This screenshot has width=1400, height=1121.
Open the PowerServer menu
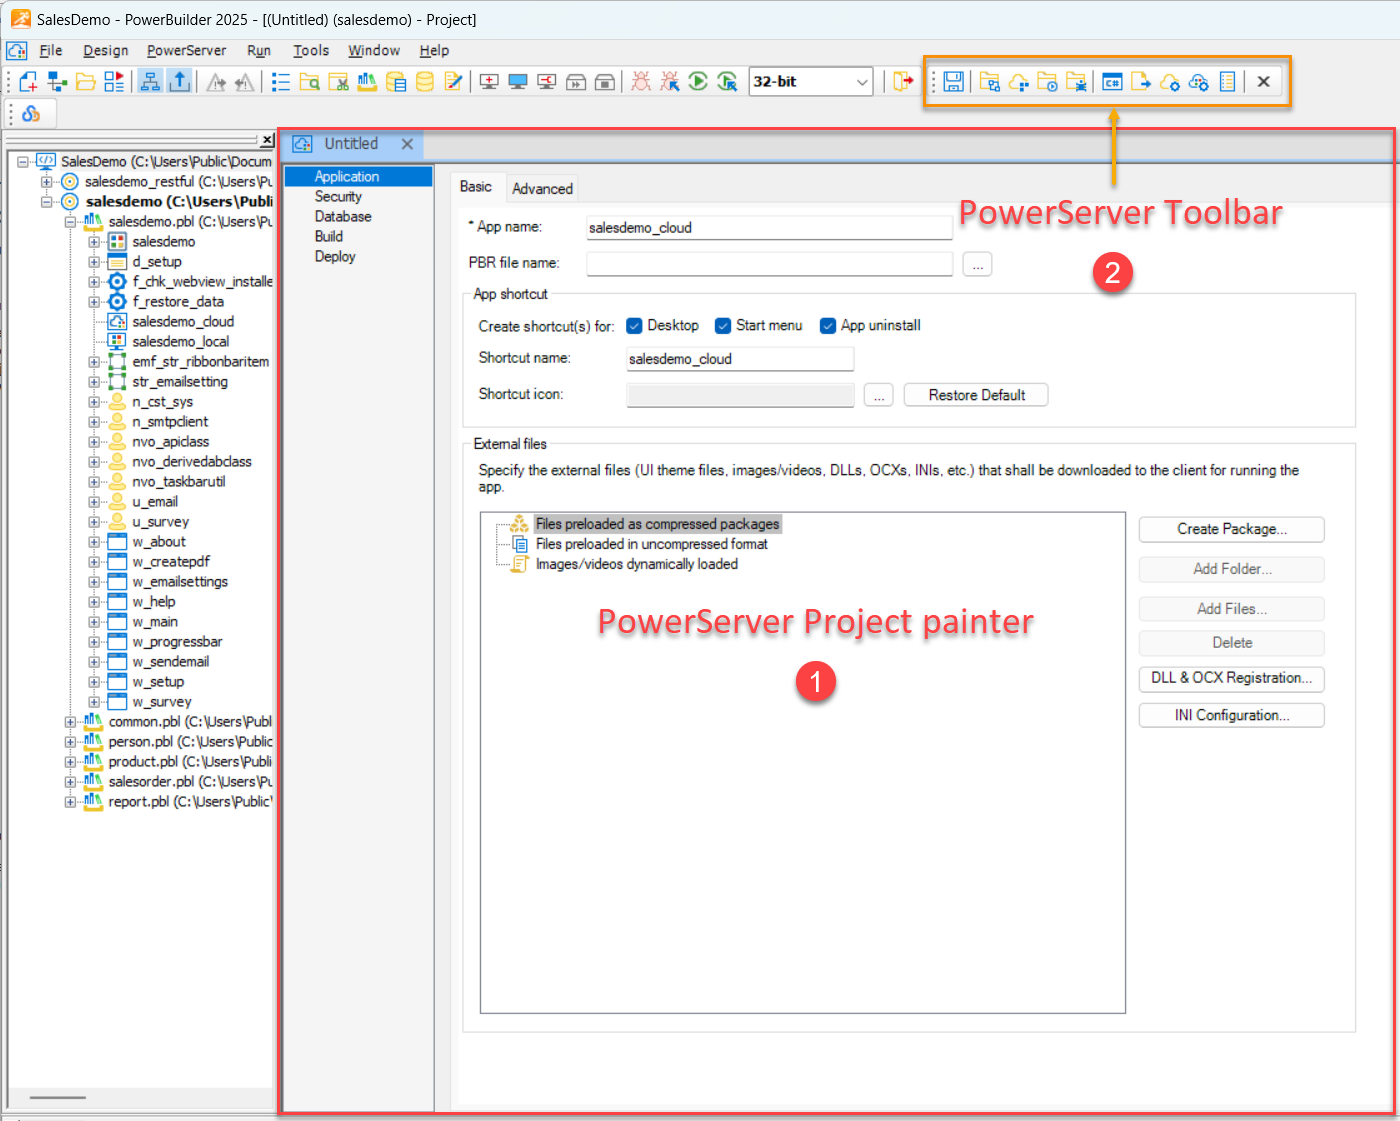point(186,51)
